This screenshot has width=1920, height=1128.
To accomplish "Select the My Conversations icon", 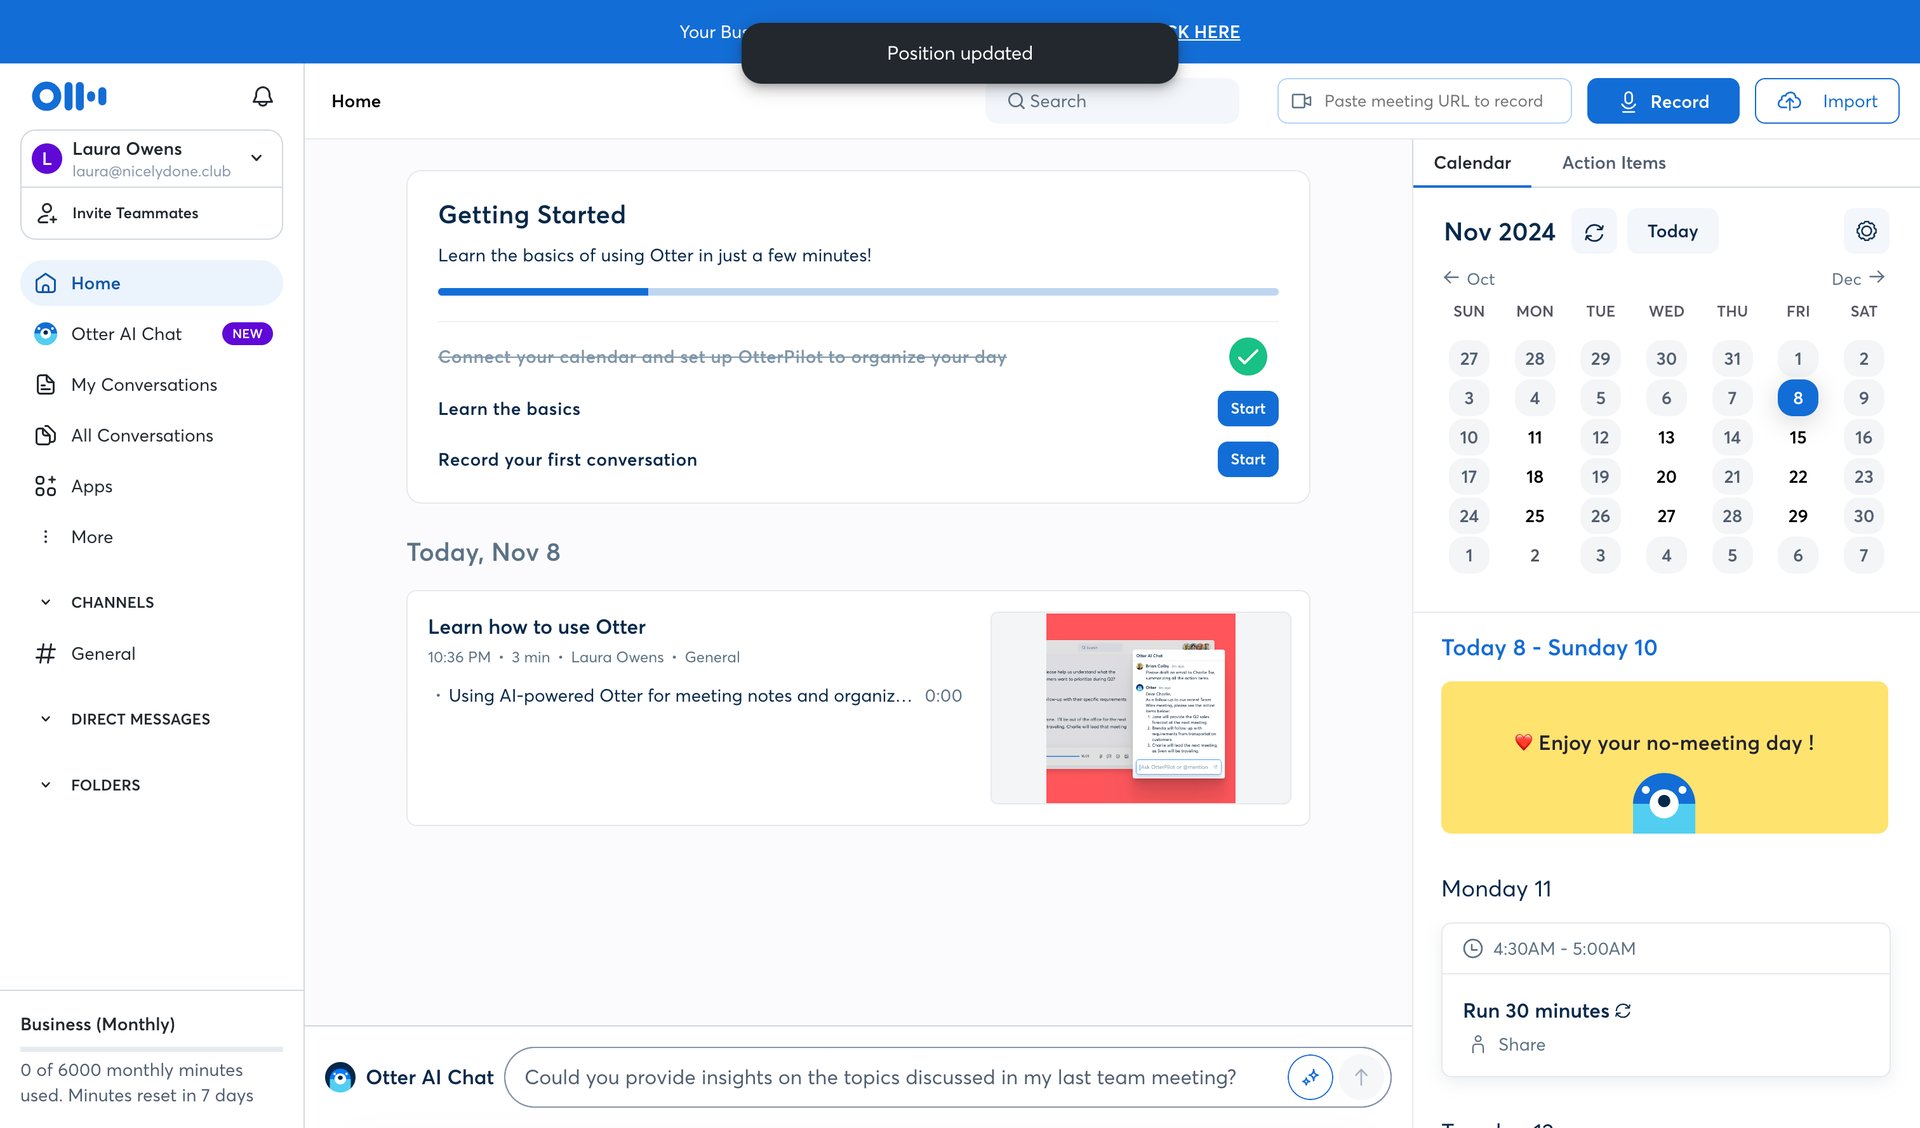I will click(x=46, y=384).
